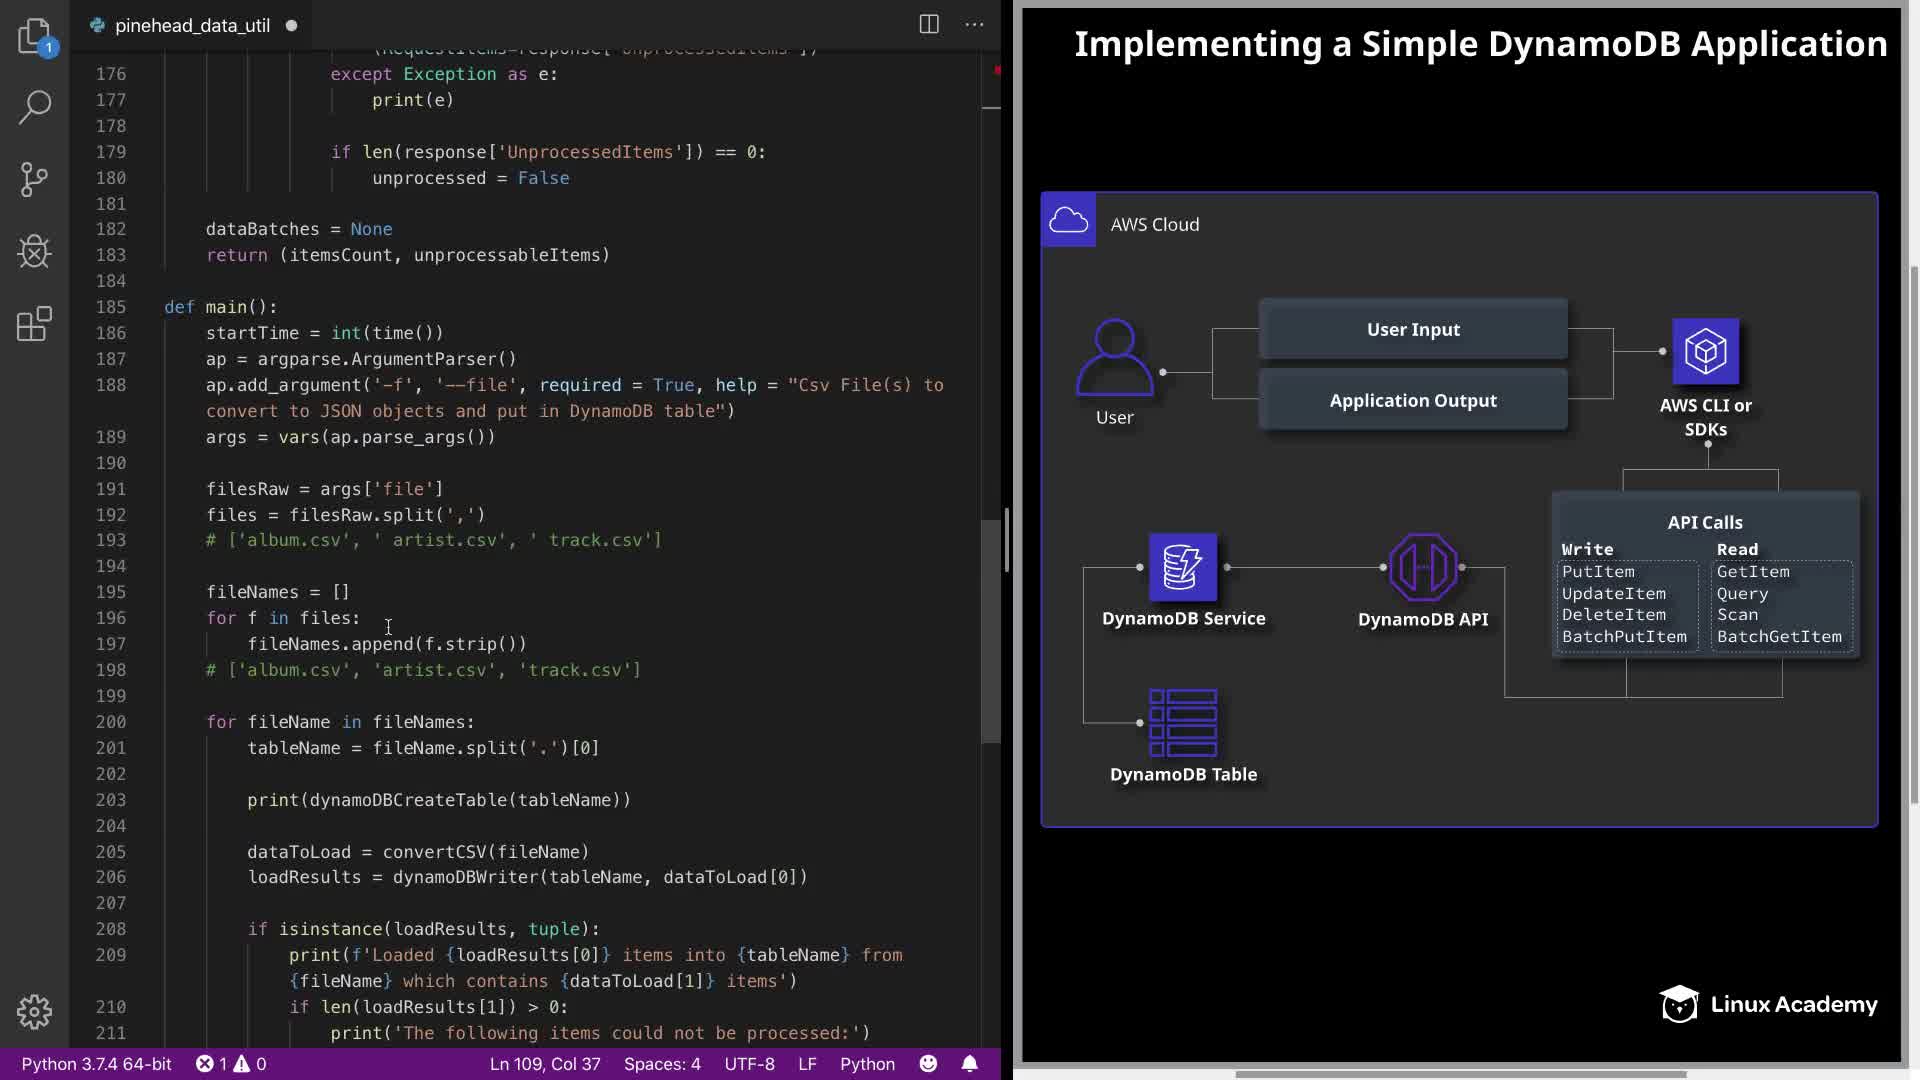Screen dimensions: 1920x1080
Task: Open the Extensions view icon
Action: (34, 324)
